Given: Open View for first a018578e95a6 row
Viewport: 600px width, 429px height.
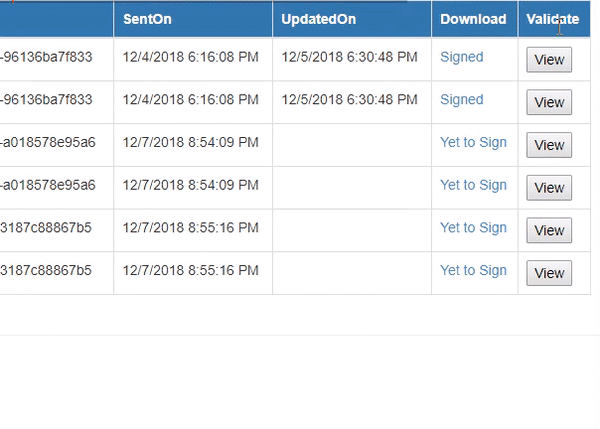Looking at the screenshot, I should (x=549, y=145).
